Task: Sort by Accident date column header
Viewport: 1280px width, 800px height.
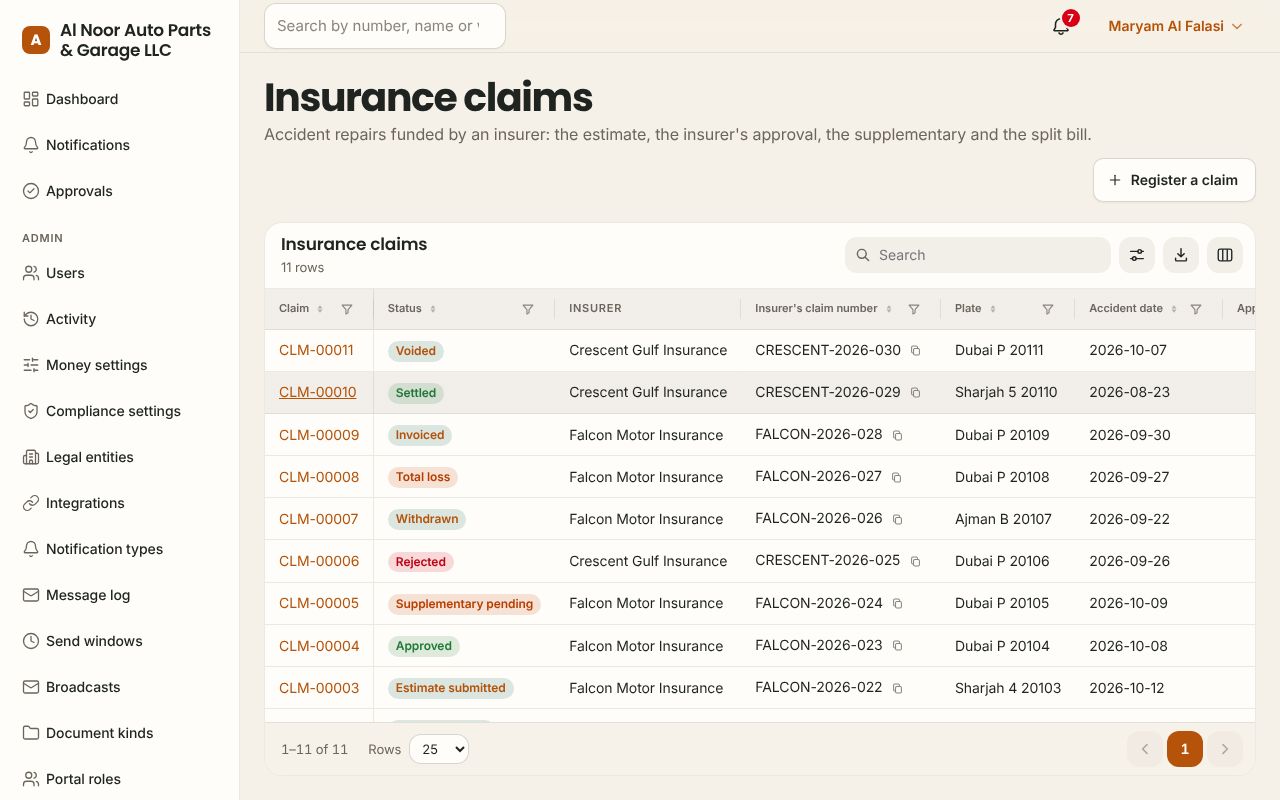Action: click(x=1133, y=309)
